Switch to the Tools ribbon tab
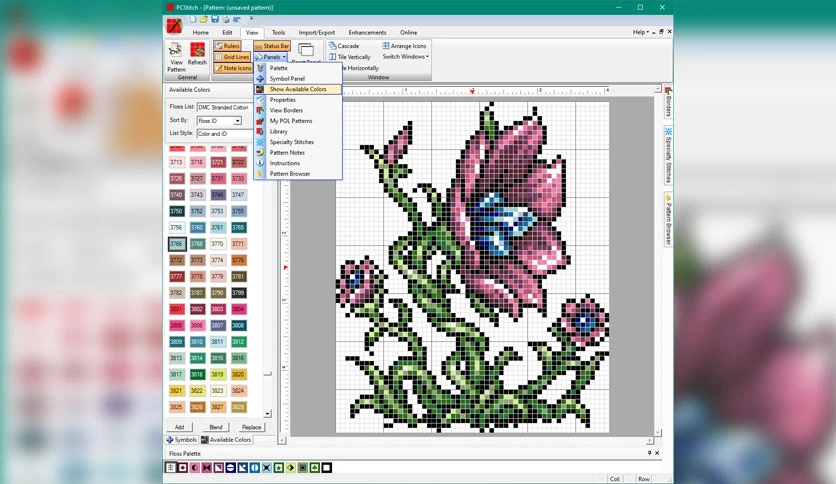Viewport: 836px width, 484px height. point(278,32)
